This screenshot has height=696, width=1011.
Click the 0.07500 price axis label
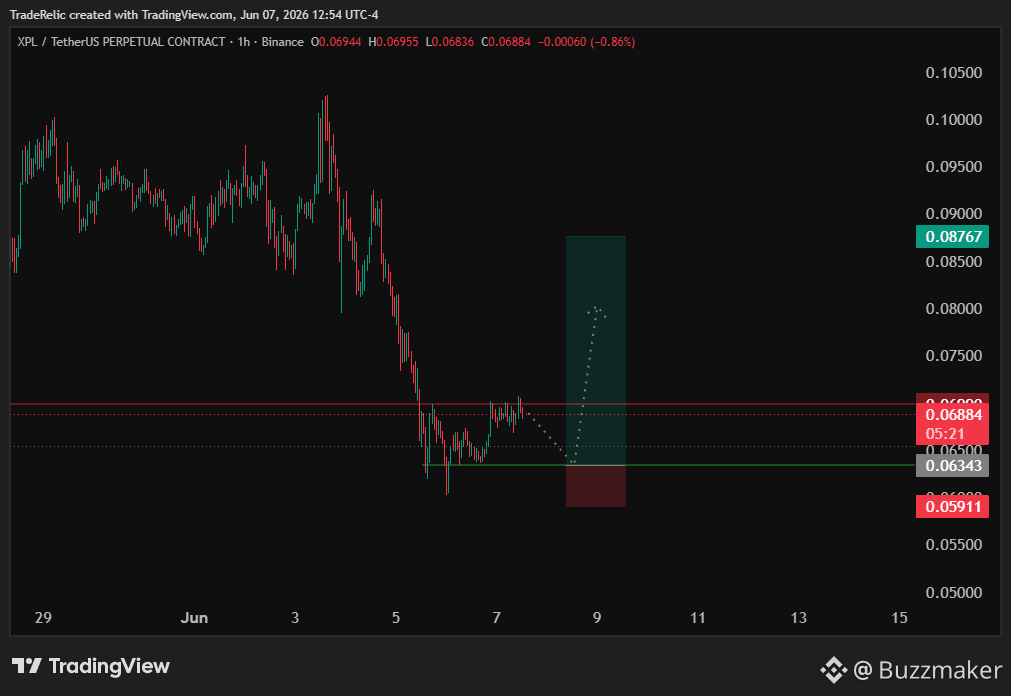tap(954, 356)
